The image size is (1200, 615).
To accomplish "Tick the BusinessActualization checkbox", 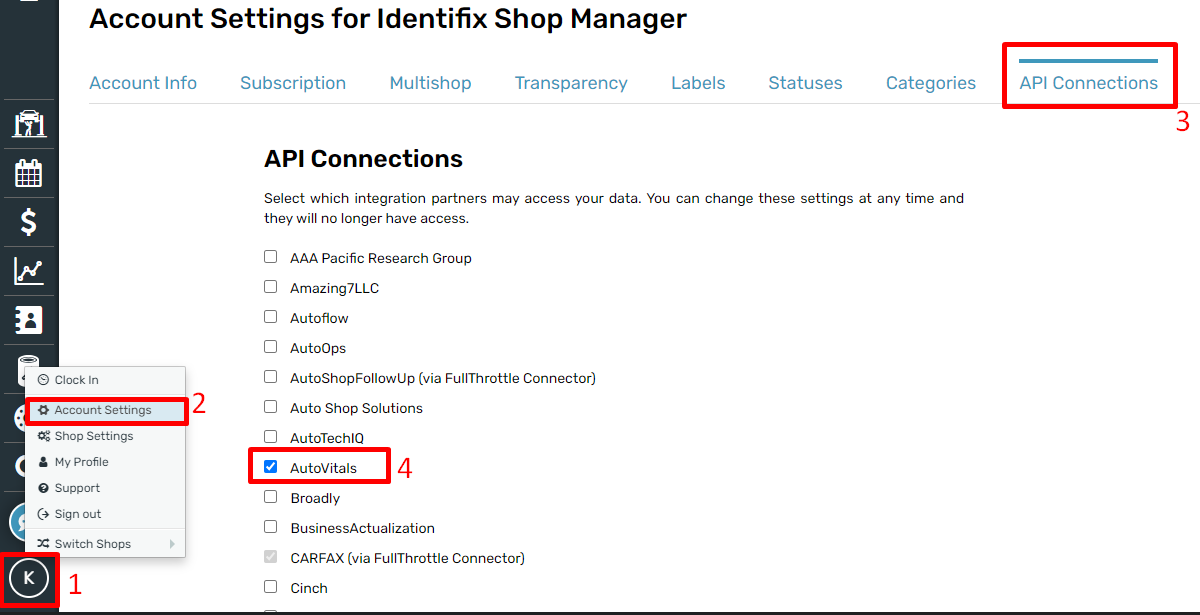I will (270, 527).
